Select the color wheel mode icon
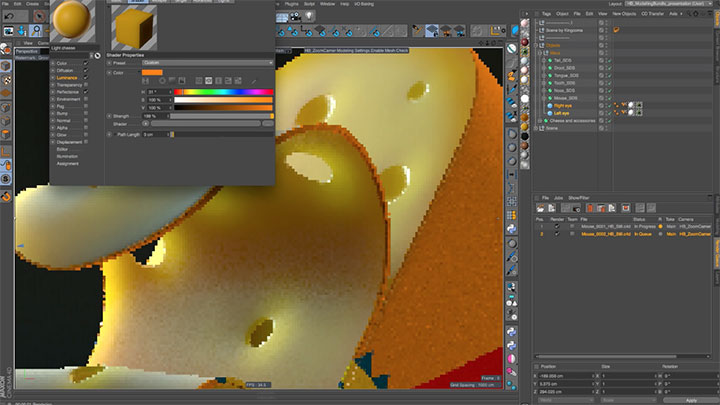Image resolution: width=720 pixels, height=405 pixels. click(162, 81)
